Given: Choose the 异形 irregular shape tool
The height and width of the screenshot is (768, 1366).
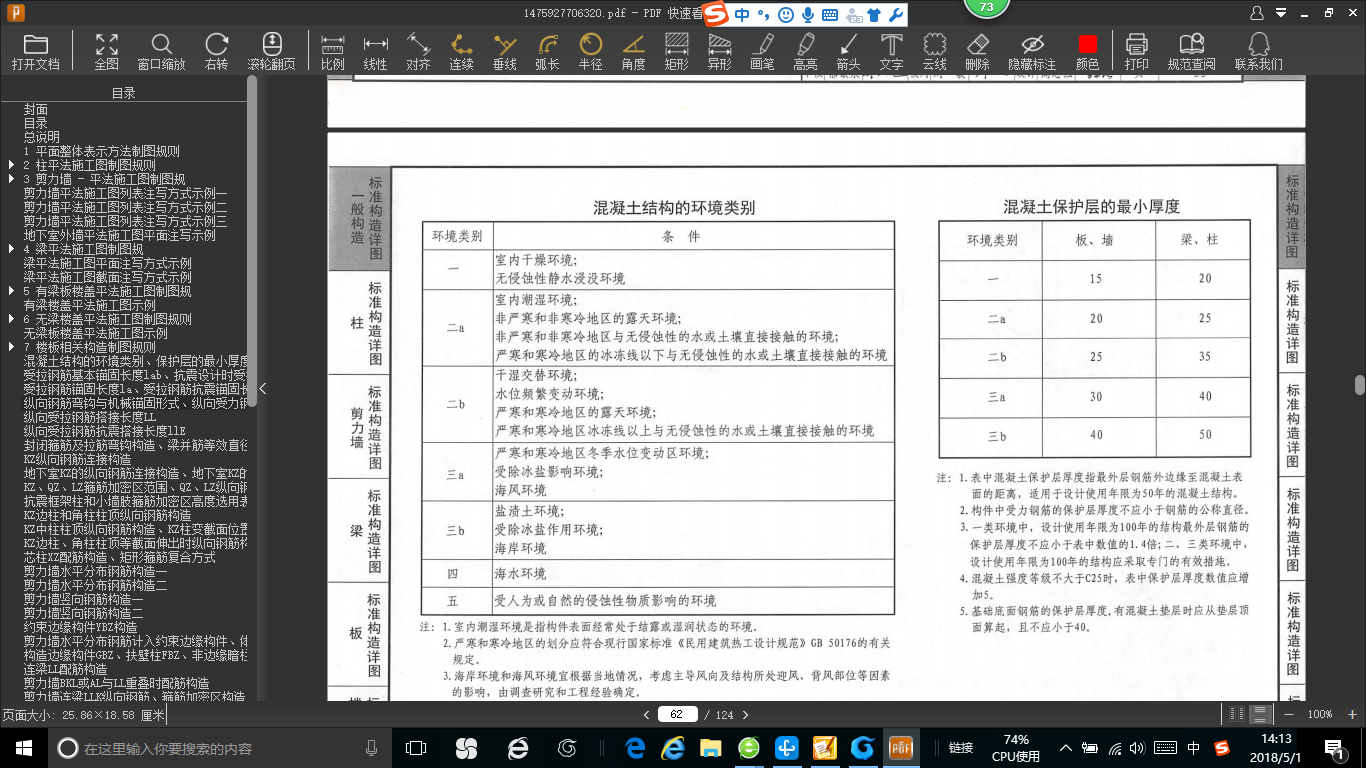Looking at the screenshot, I should [x=719, y=51].
